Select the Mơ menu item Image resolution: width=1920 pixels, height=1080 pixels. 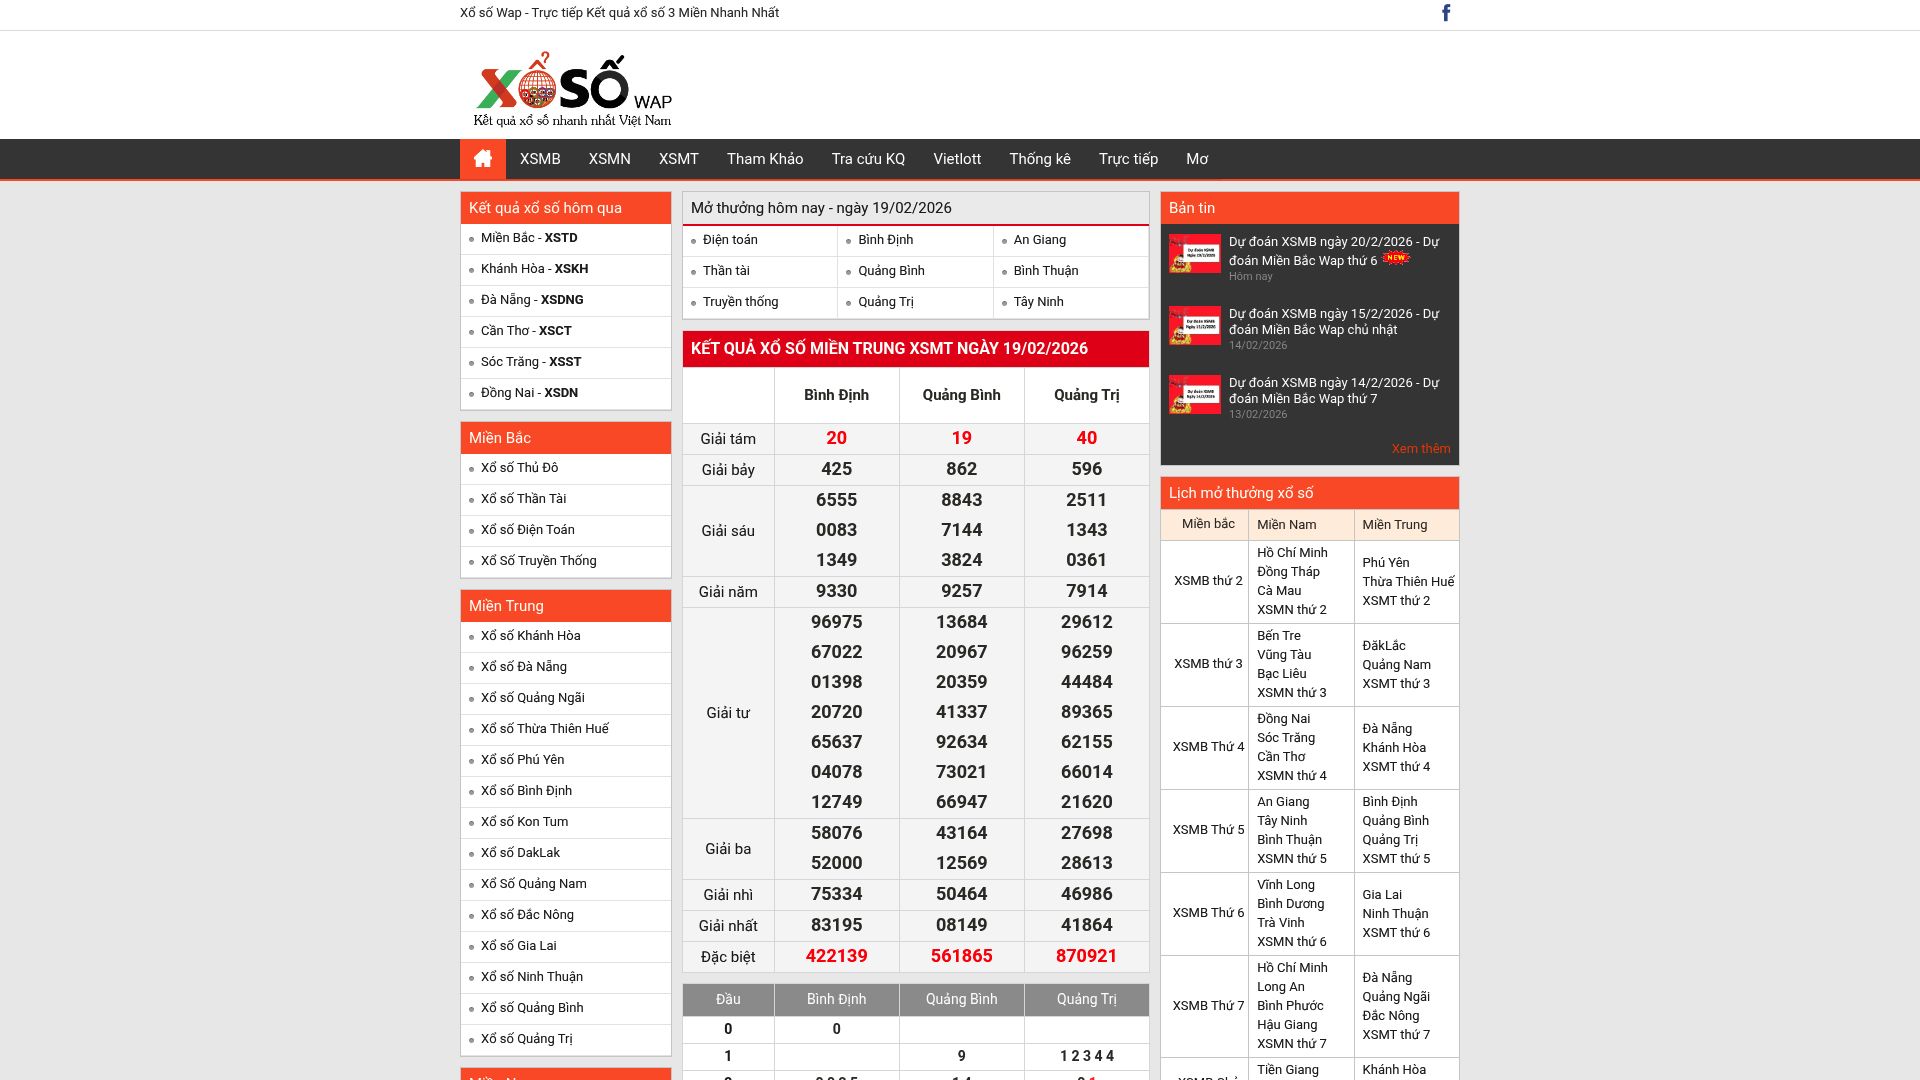point(1198,158)
